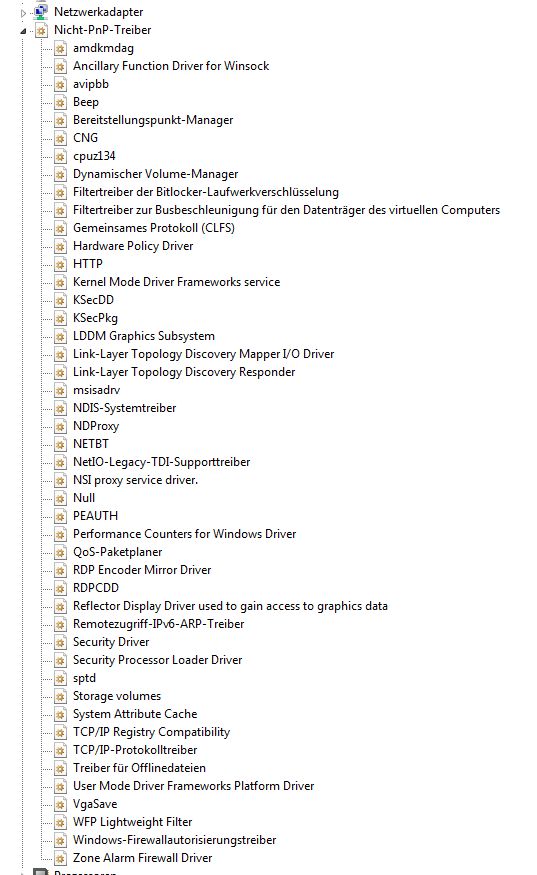Expand the Netzwerkadapter node arrow
This screenshot has height=875, width=537.
click(23, 13)
